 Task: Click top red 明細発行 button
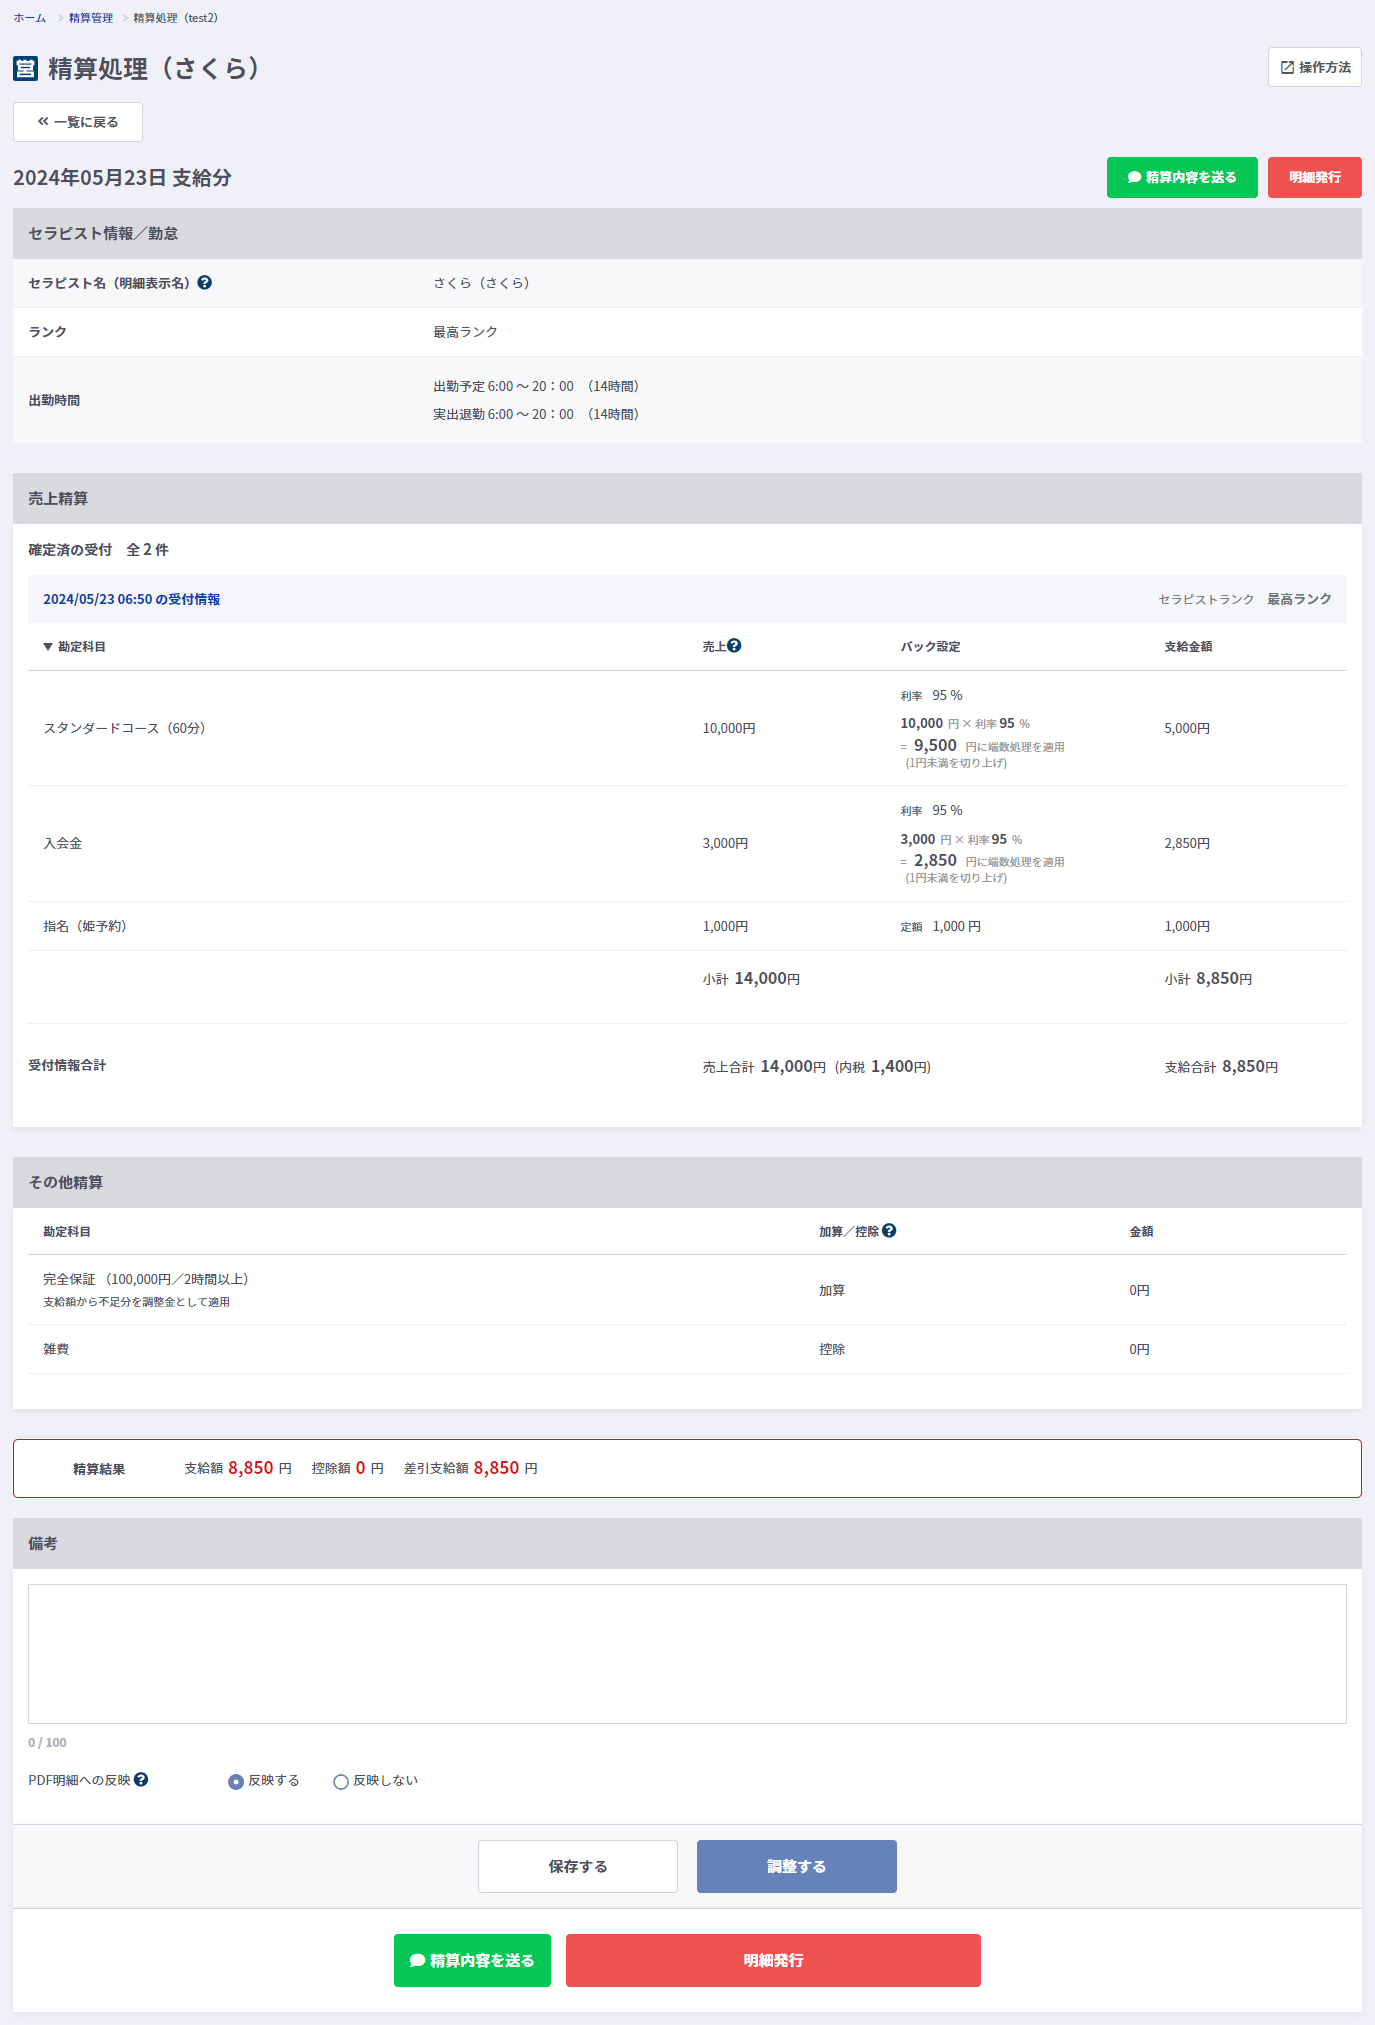[x=1314, y=177]
